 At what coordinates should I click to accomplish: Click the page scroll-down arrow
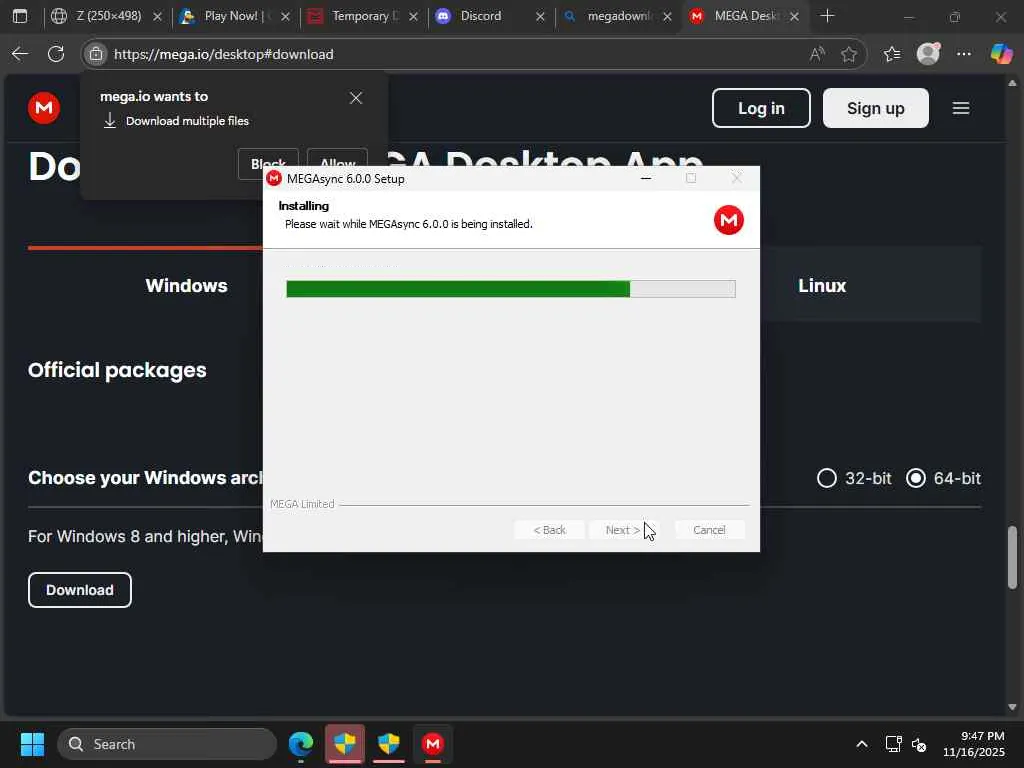click(x=1012, y=707)
